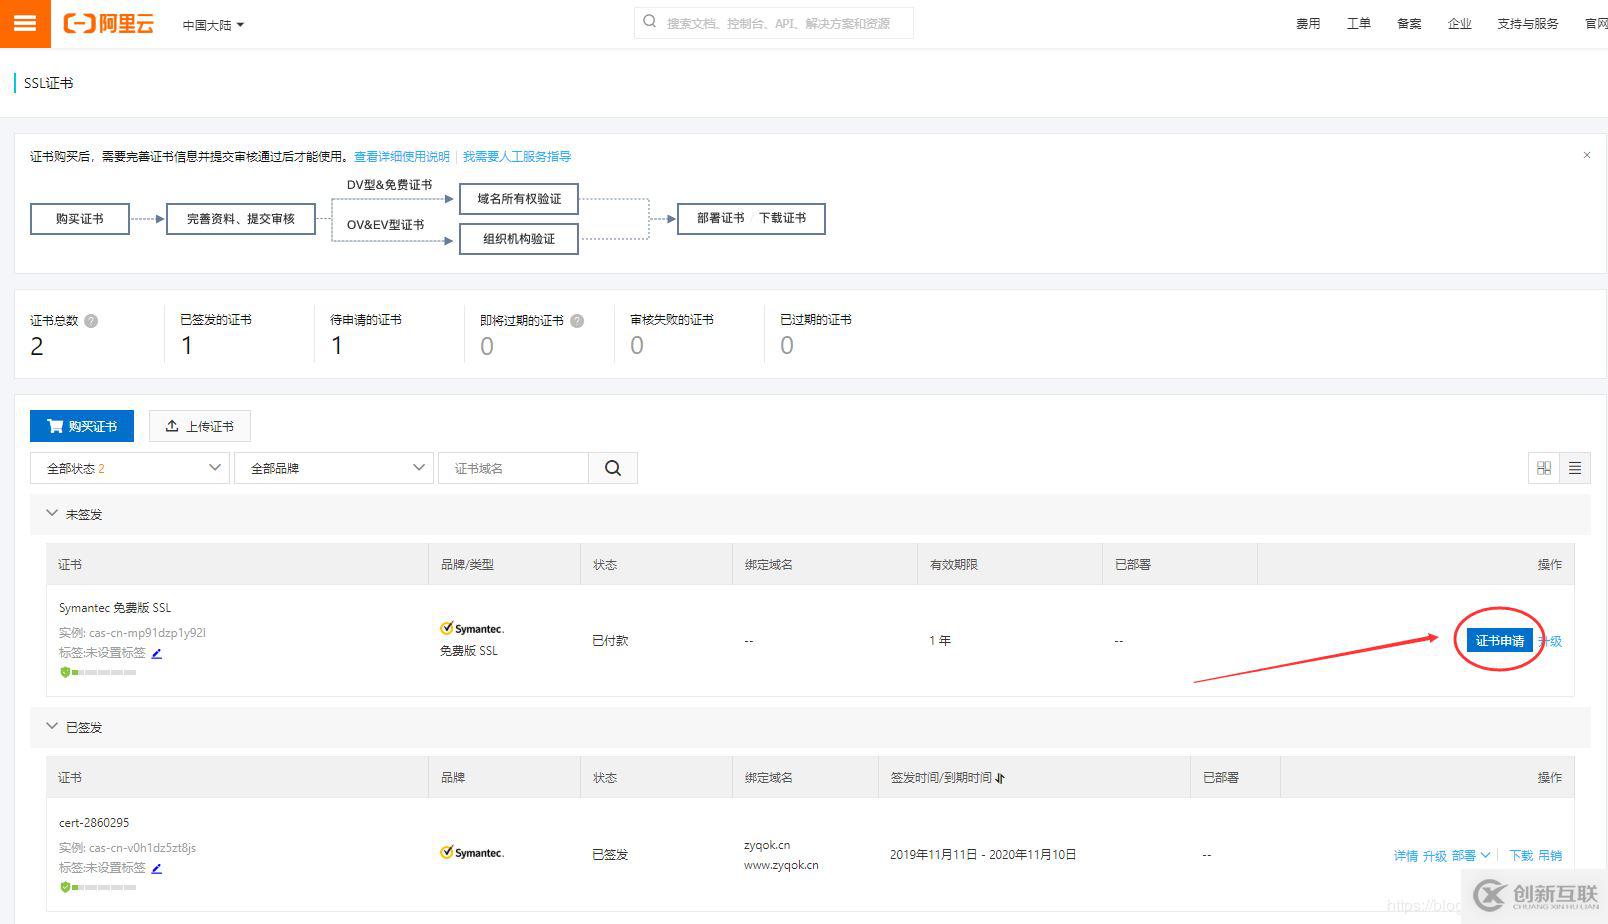Click the certificate domain search field
This screenshot has width=1608, height=924.
[513, 468]
